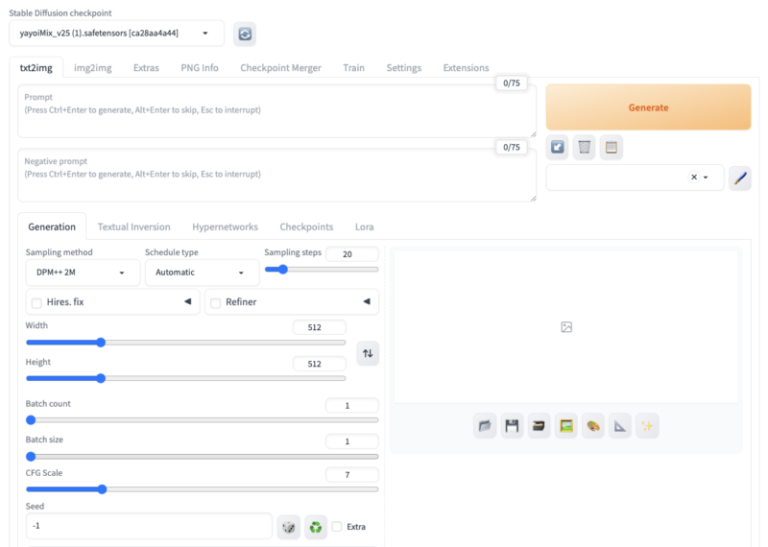Click the blue arrow read-parameters icon
Viewport: 768px width, 547px height.
coord(558,148)
